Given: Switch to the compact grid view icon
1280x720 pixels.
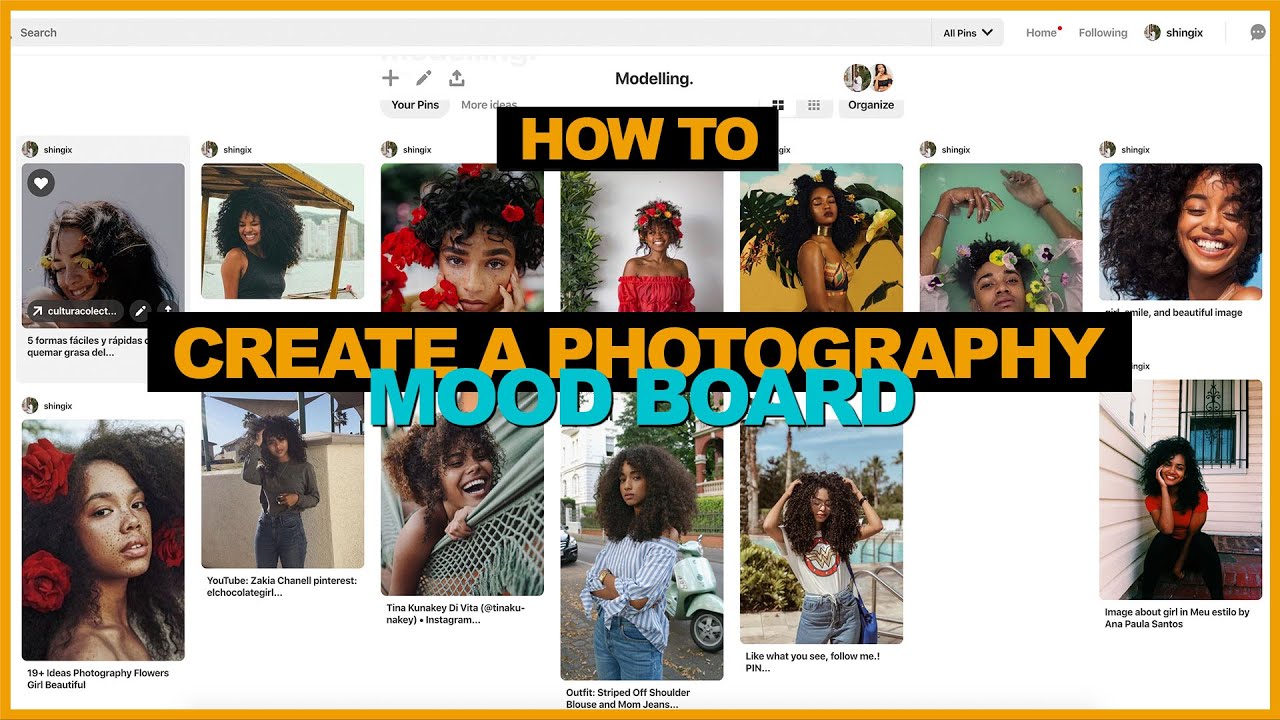Looking at the screenshot, I should tap(814, 105).
